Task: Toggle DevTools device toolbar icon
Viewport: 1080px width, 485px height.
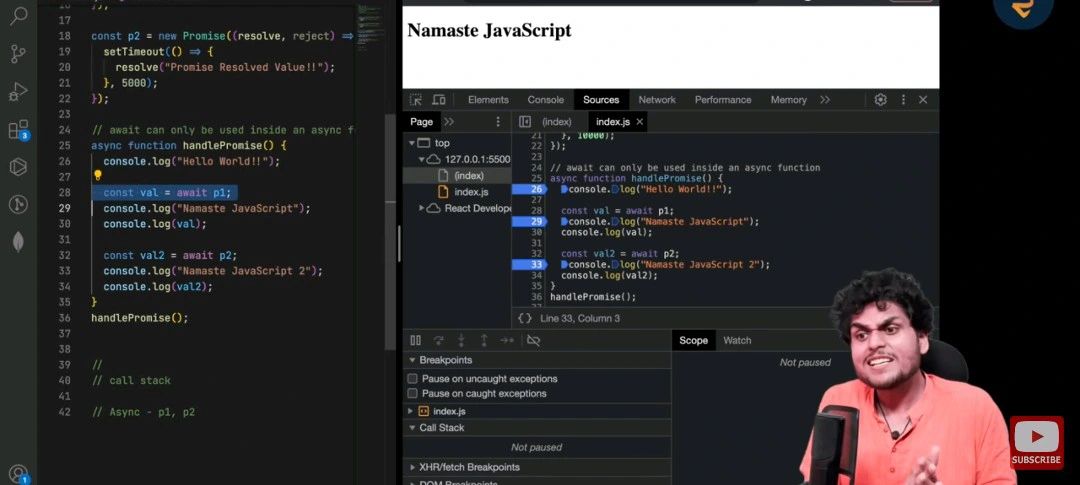Action: [439, 100]
